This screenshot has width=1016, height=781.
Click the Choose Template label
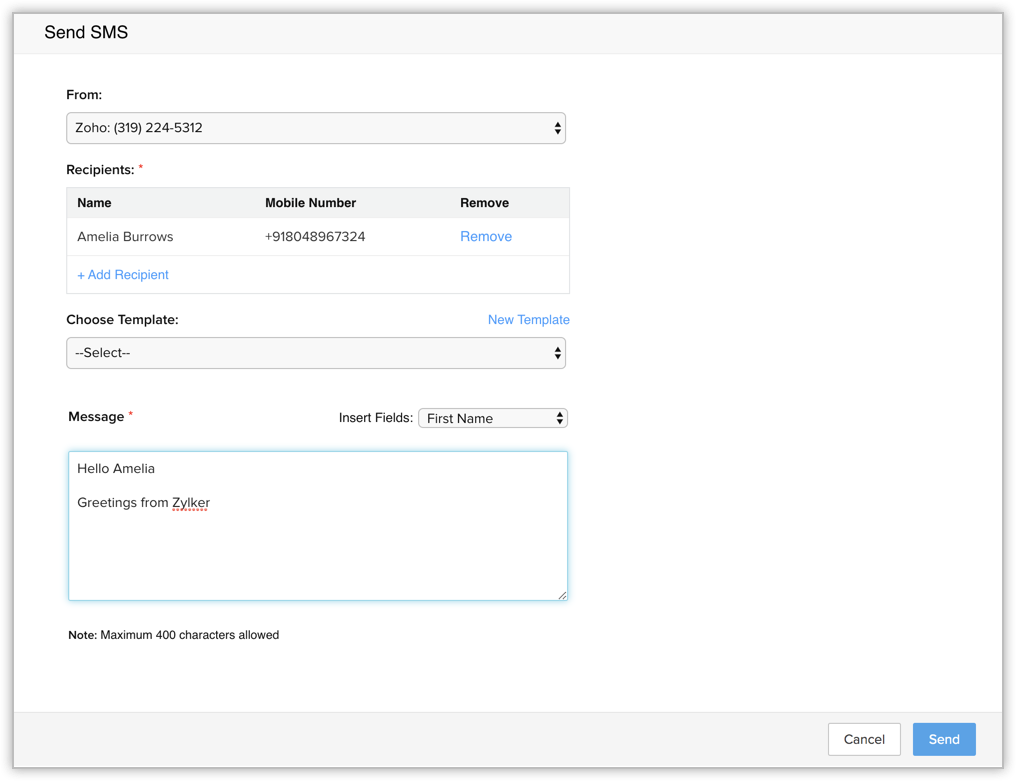(x=122, y=320)
